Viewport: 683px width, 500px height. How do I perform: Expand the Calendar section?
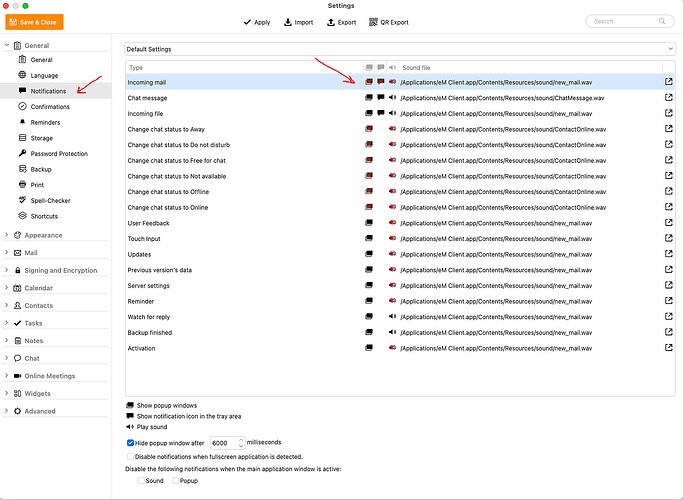pos(7,287)
